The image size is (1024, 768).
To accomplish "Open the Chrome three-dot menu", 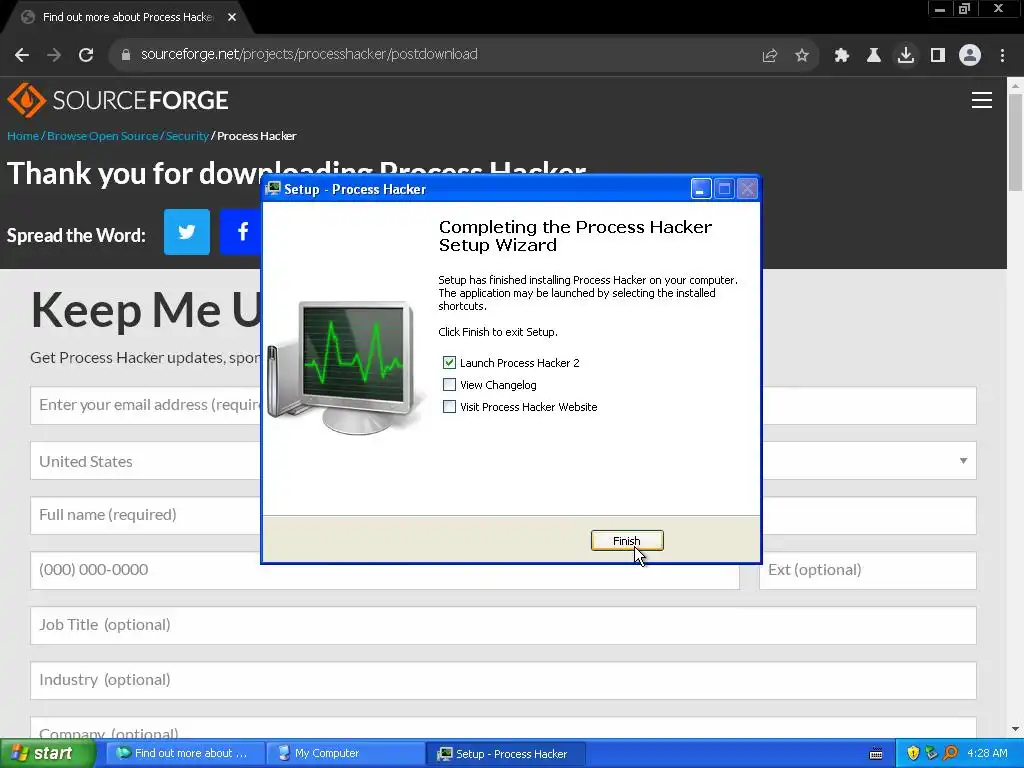I will click(x=1002, y=56).
